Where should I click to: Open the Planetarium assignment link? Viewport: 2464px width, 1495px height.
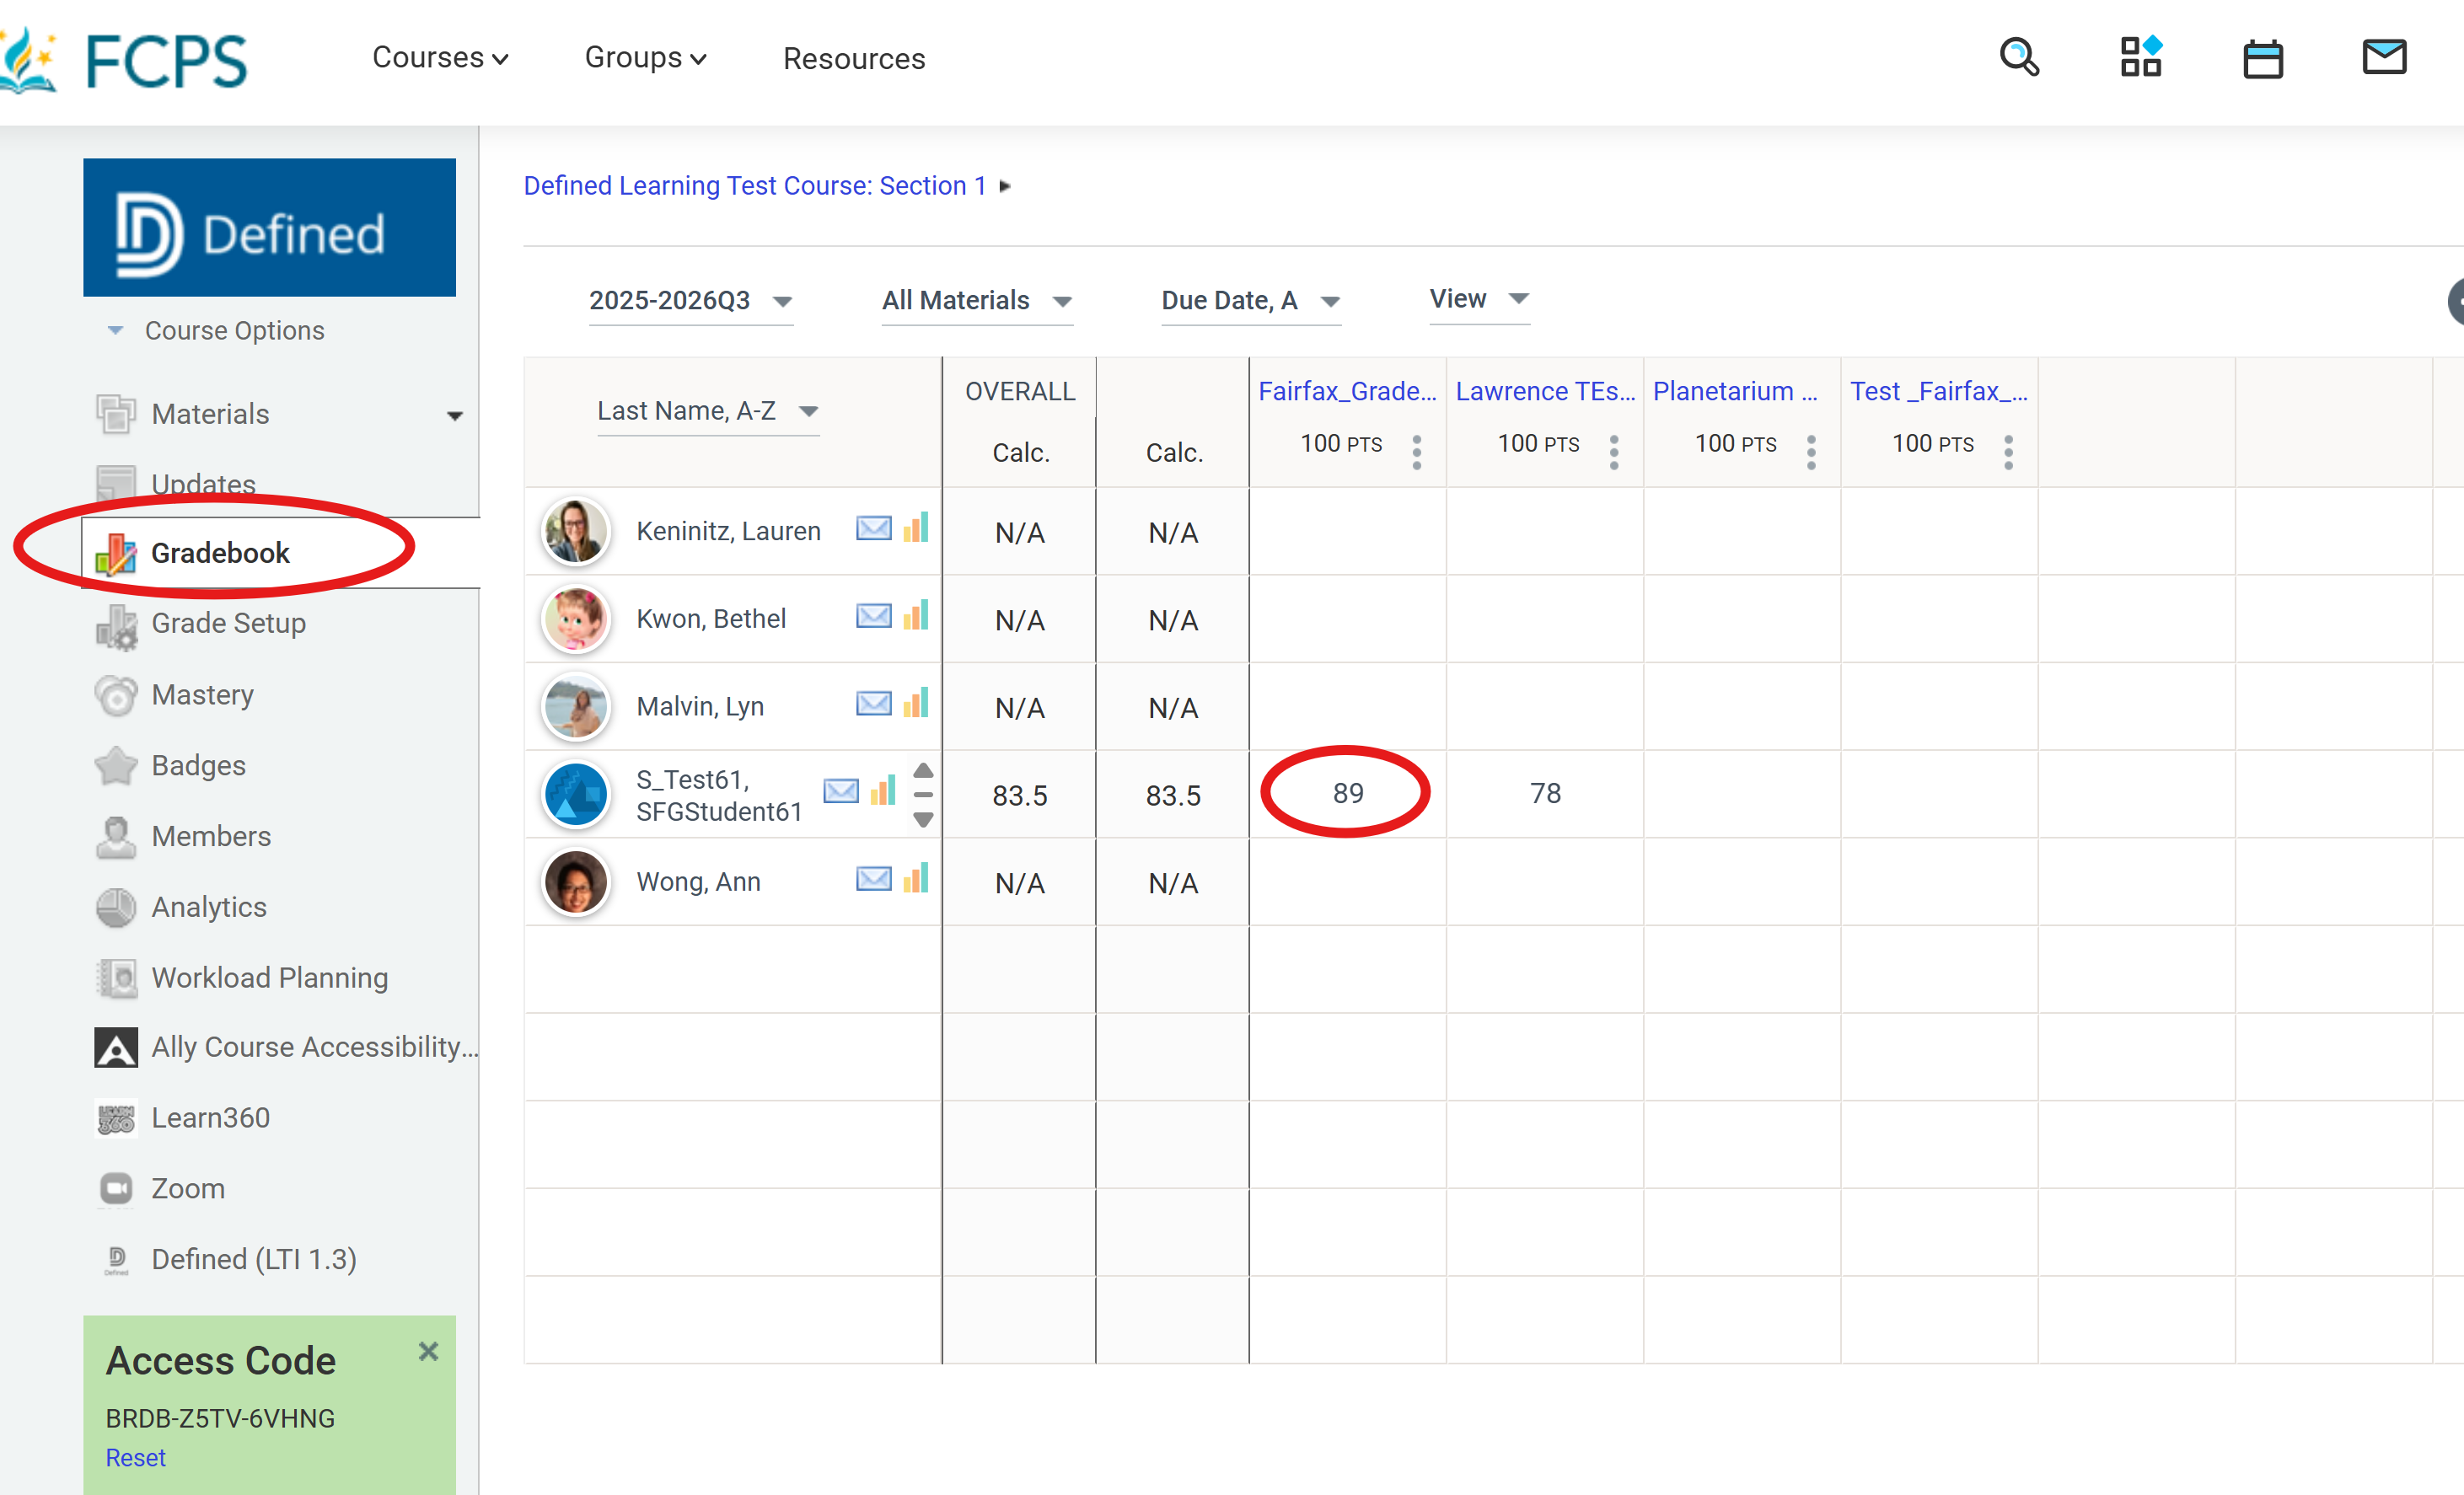[1734, 391]
